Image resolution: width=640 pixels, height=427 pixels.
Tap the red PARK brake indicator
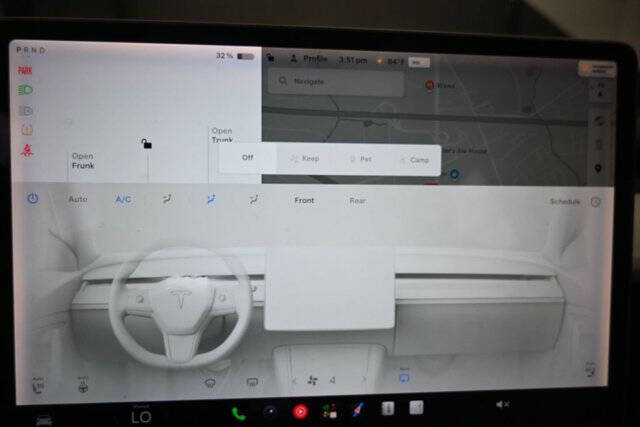[25, 71]
